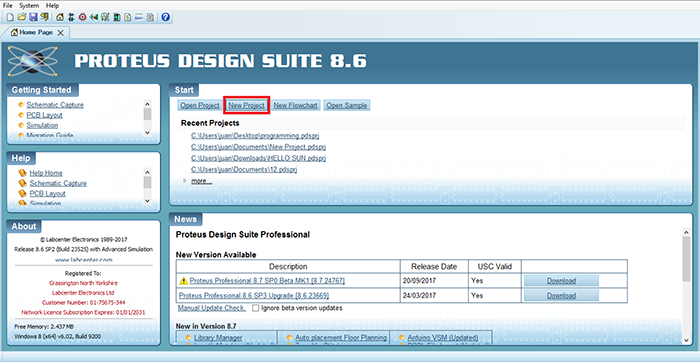Viewport: 700px width, 362px height.
Task: Open the Design Explorer toolbar icon
Action: (x=117, y=17)
